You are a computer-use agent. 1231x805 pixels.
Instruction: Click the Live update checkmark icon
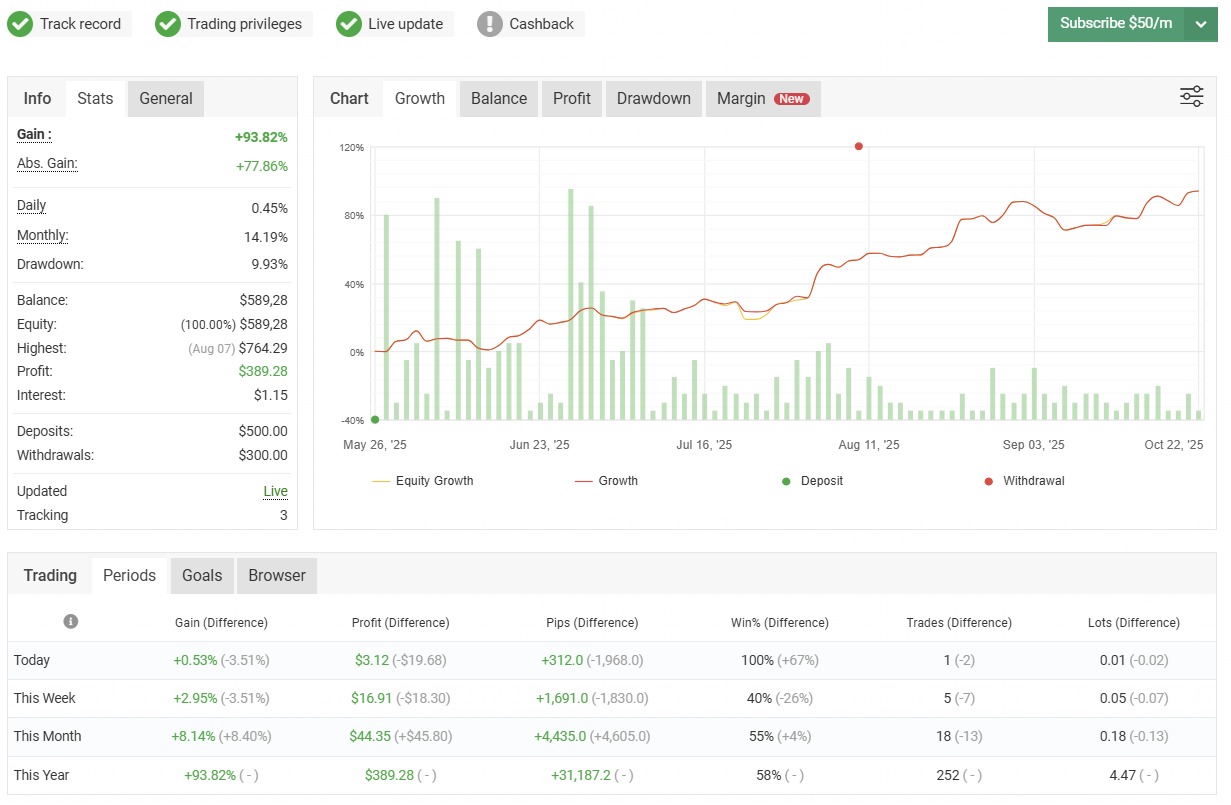click(349, 24)
